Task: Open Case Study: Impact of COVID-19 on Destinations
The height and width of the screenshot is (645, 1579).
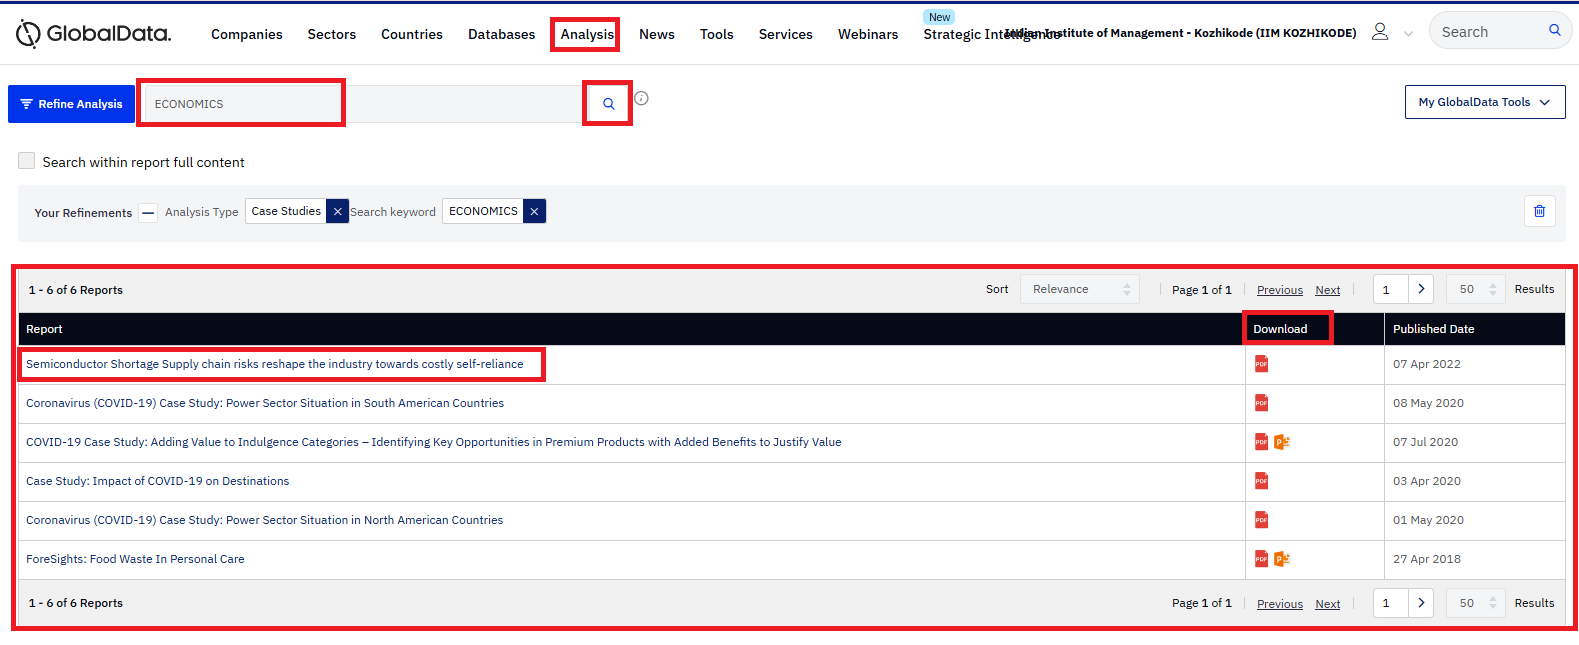Action: click(157, 481)
